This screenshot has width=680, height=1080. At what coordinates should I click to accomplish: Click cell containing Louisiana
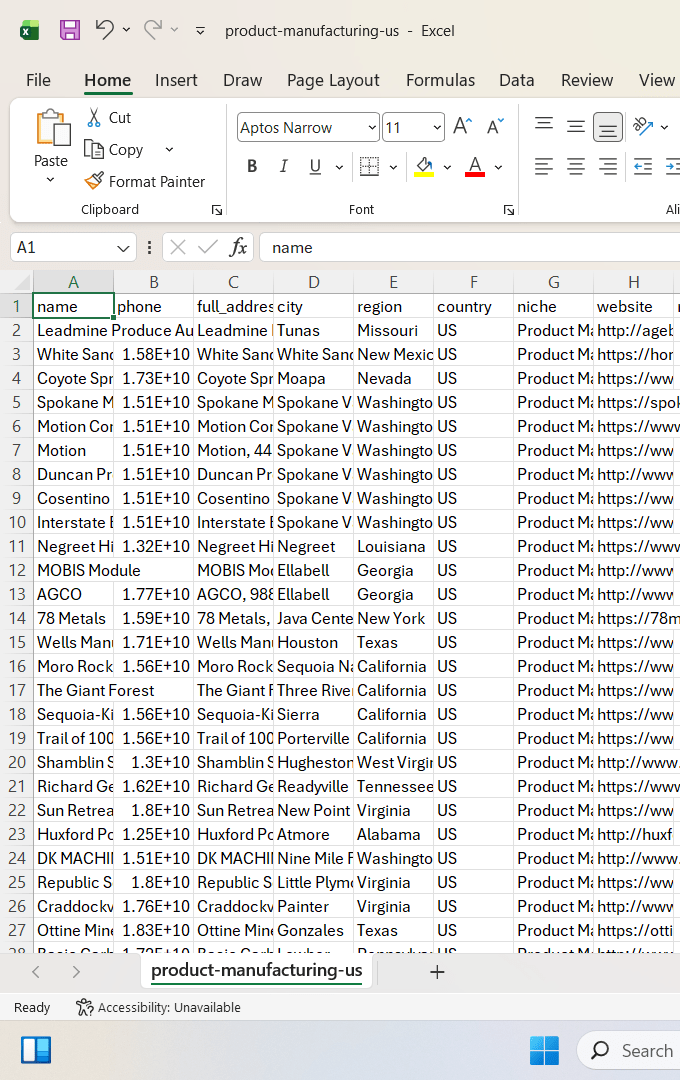[393, 547]
